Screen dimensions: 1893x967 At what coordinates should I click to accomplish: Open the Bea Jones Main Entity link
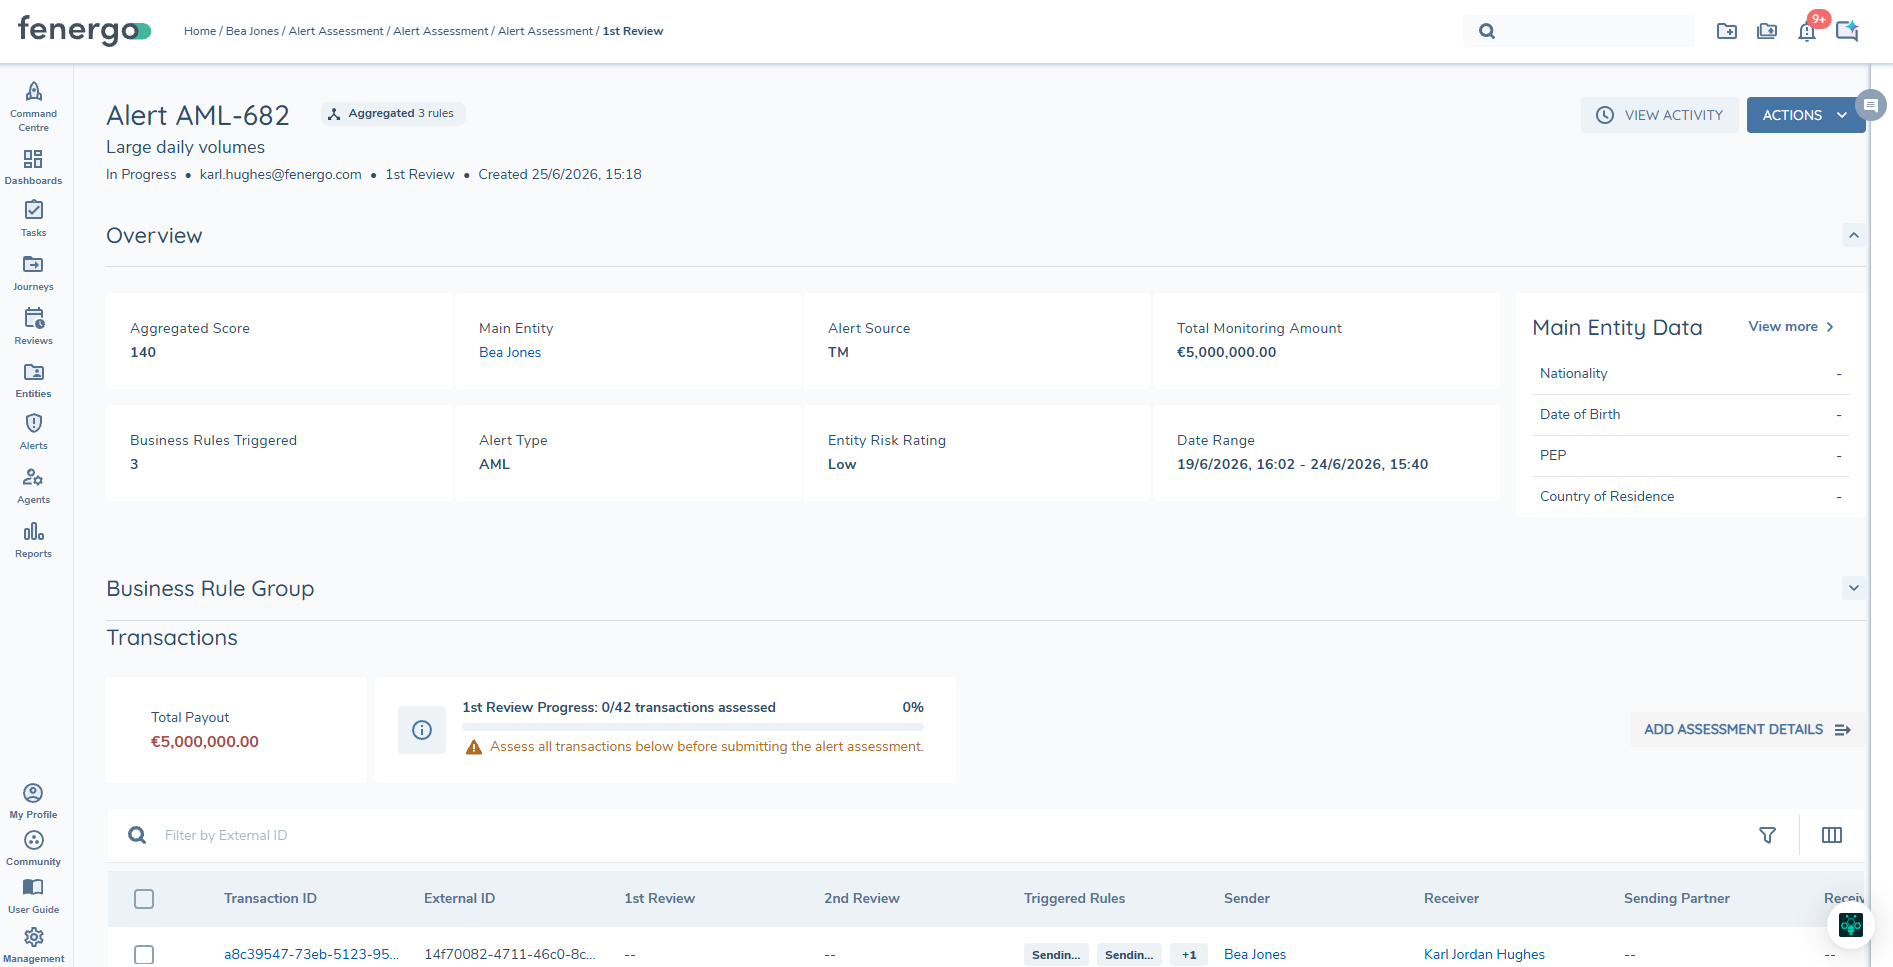(x=510, y=352)
